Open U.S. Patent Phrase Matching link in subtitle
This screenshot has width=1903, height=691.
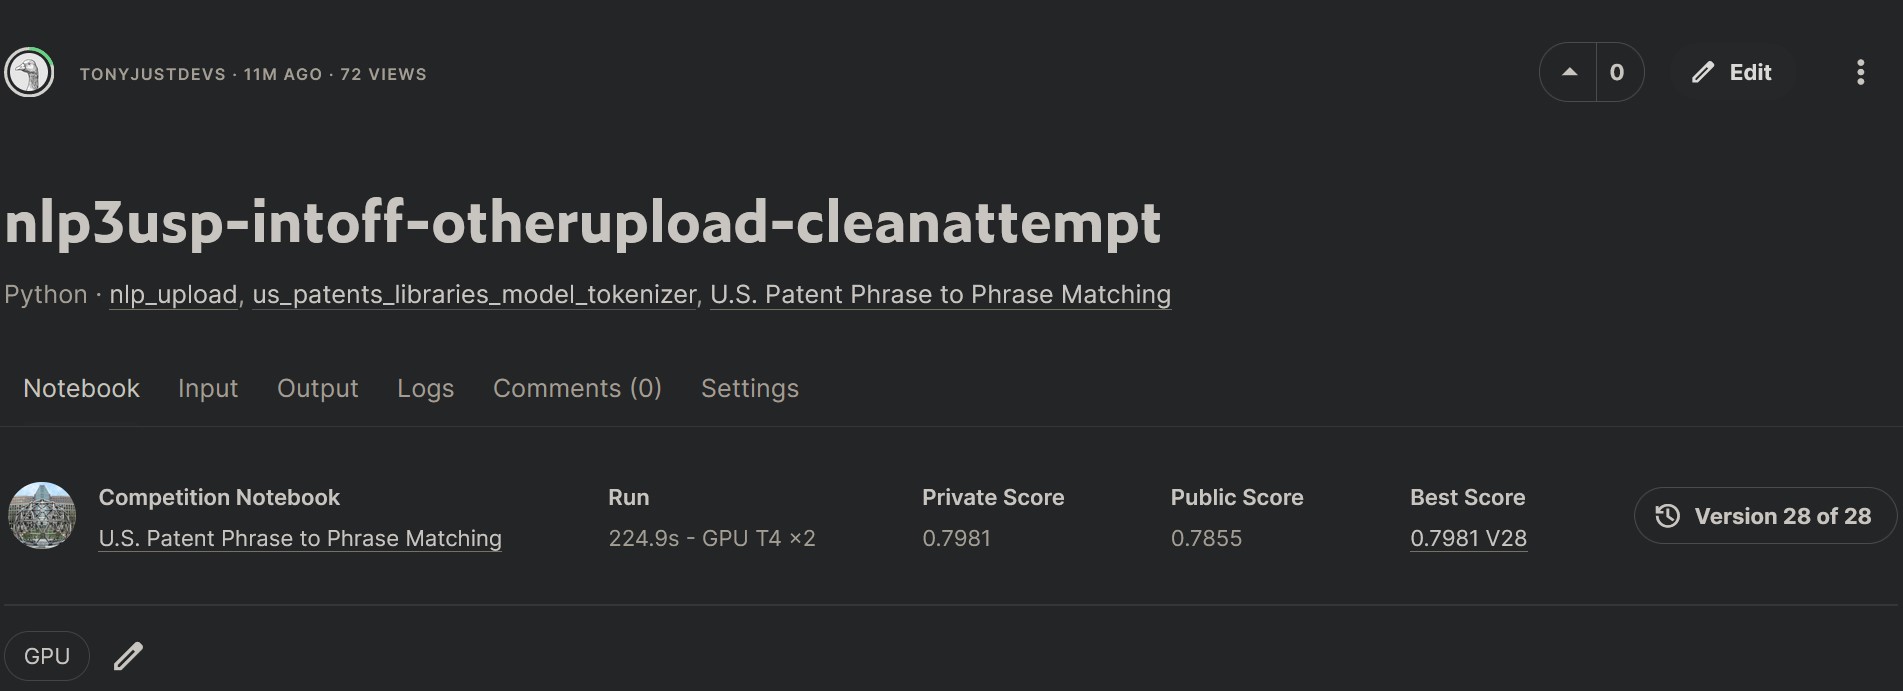(x=940, y=294)
